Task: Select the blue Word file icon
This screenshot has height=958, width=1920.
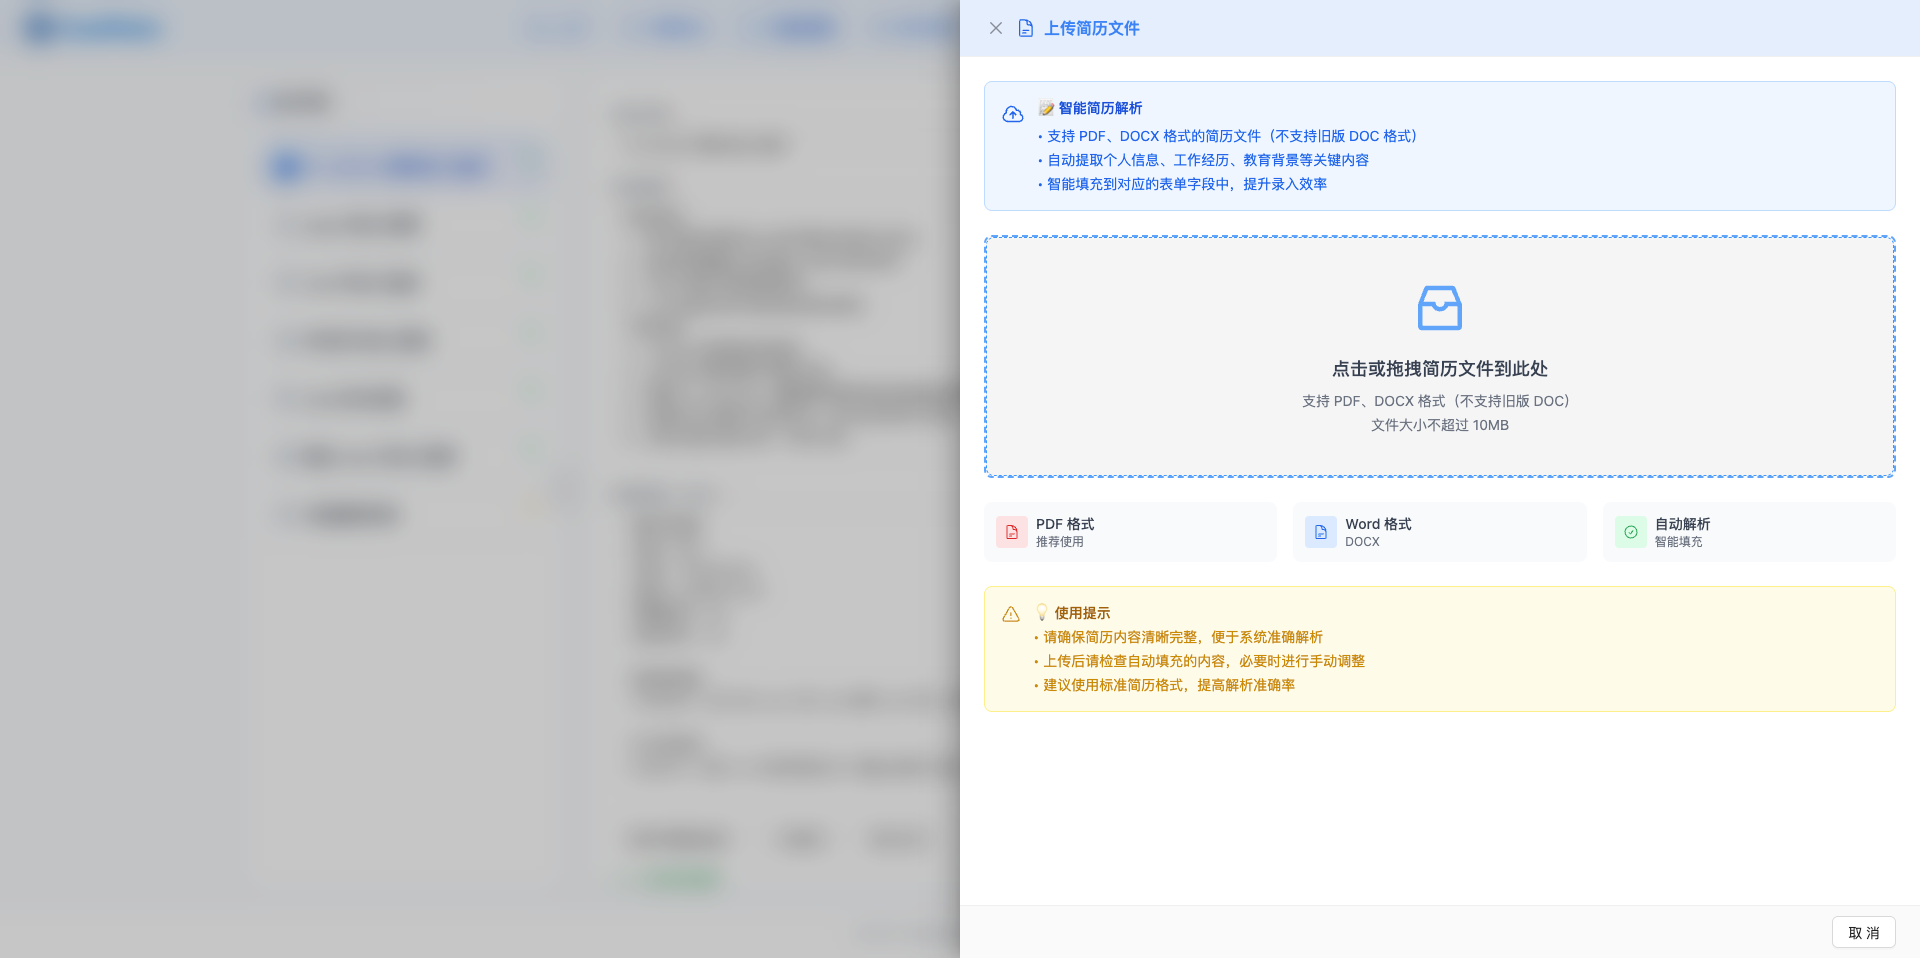Action: 1321,532
